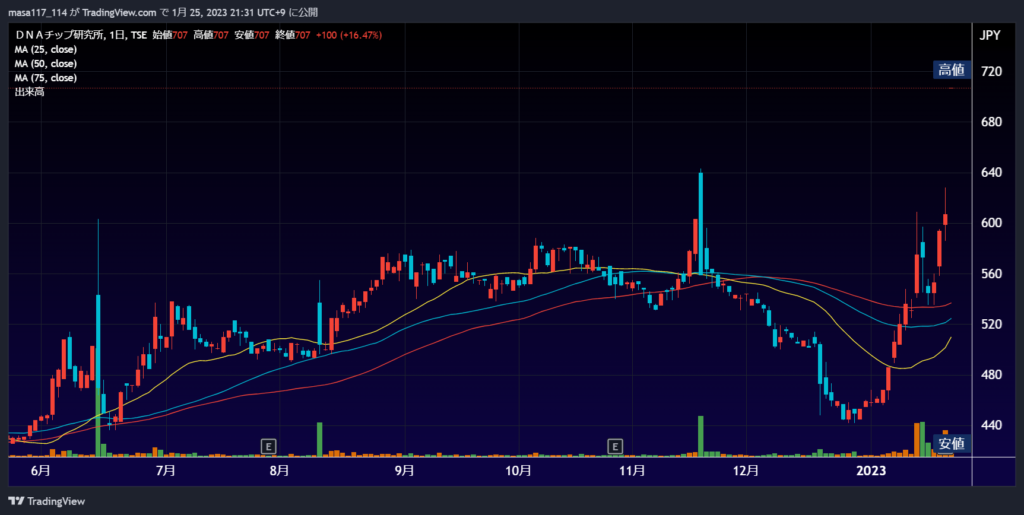The width and height of the screenshot is (1024, 515).
Task: Click the 6月 time axis label
Action: 40,471
